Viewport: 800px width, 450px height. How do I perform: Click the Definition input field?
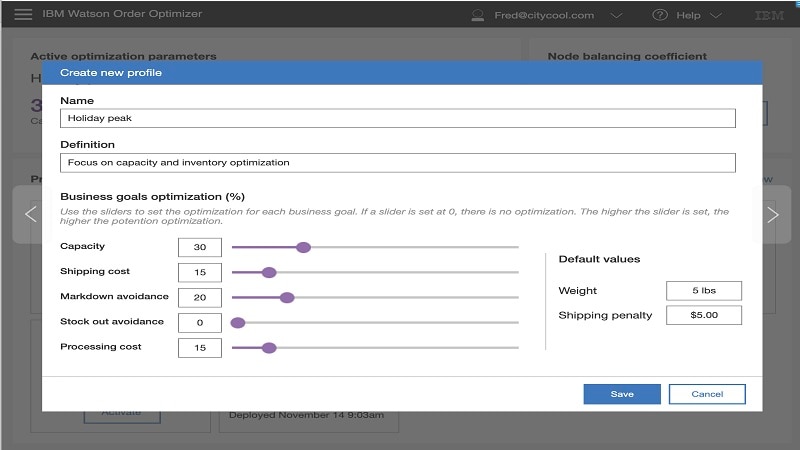(397, 163)
